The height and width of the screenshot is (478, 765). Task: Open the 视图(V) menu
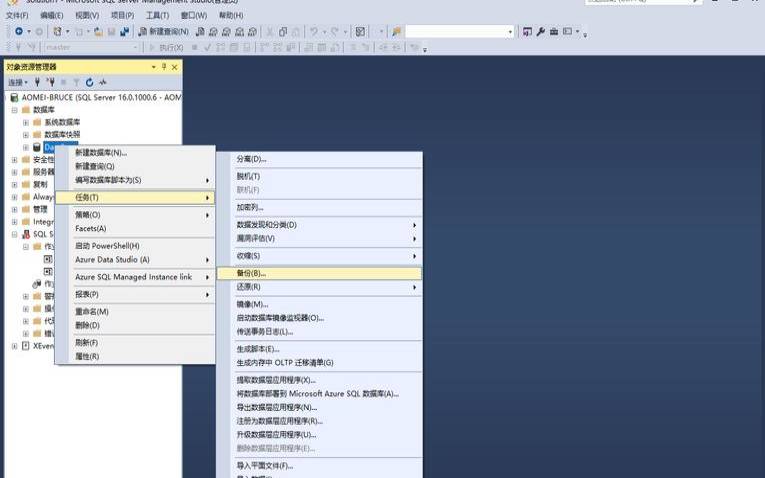87,16
